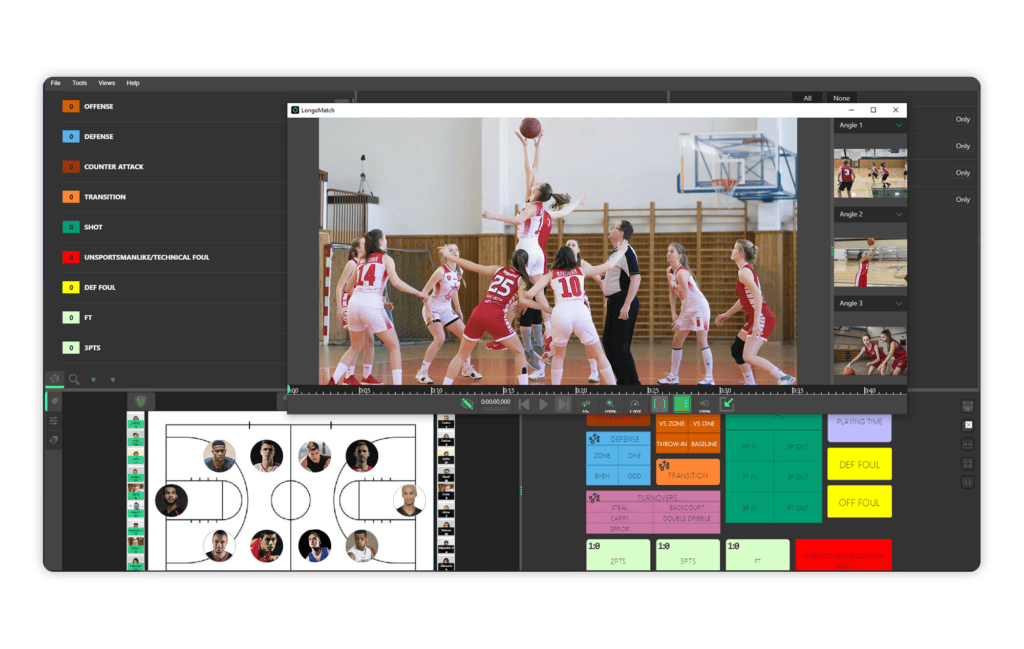Screen dimensions: 1024x649
Task: Click the drawing tool pencil icon
Action: point(467,404)
